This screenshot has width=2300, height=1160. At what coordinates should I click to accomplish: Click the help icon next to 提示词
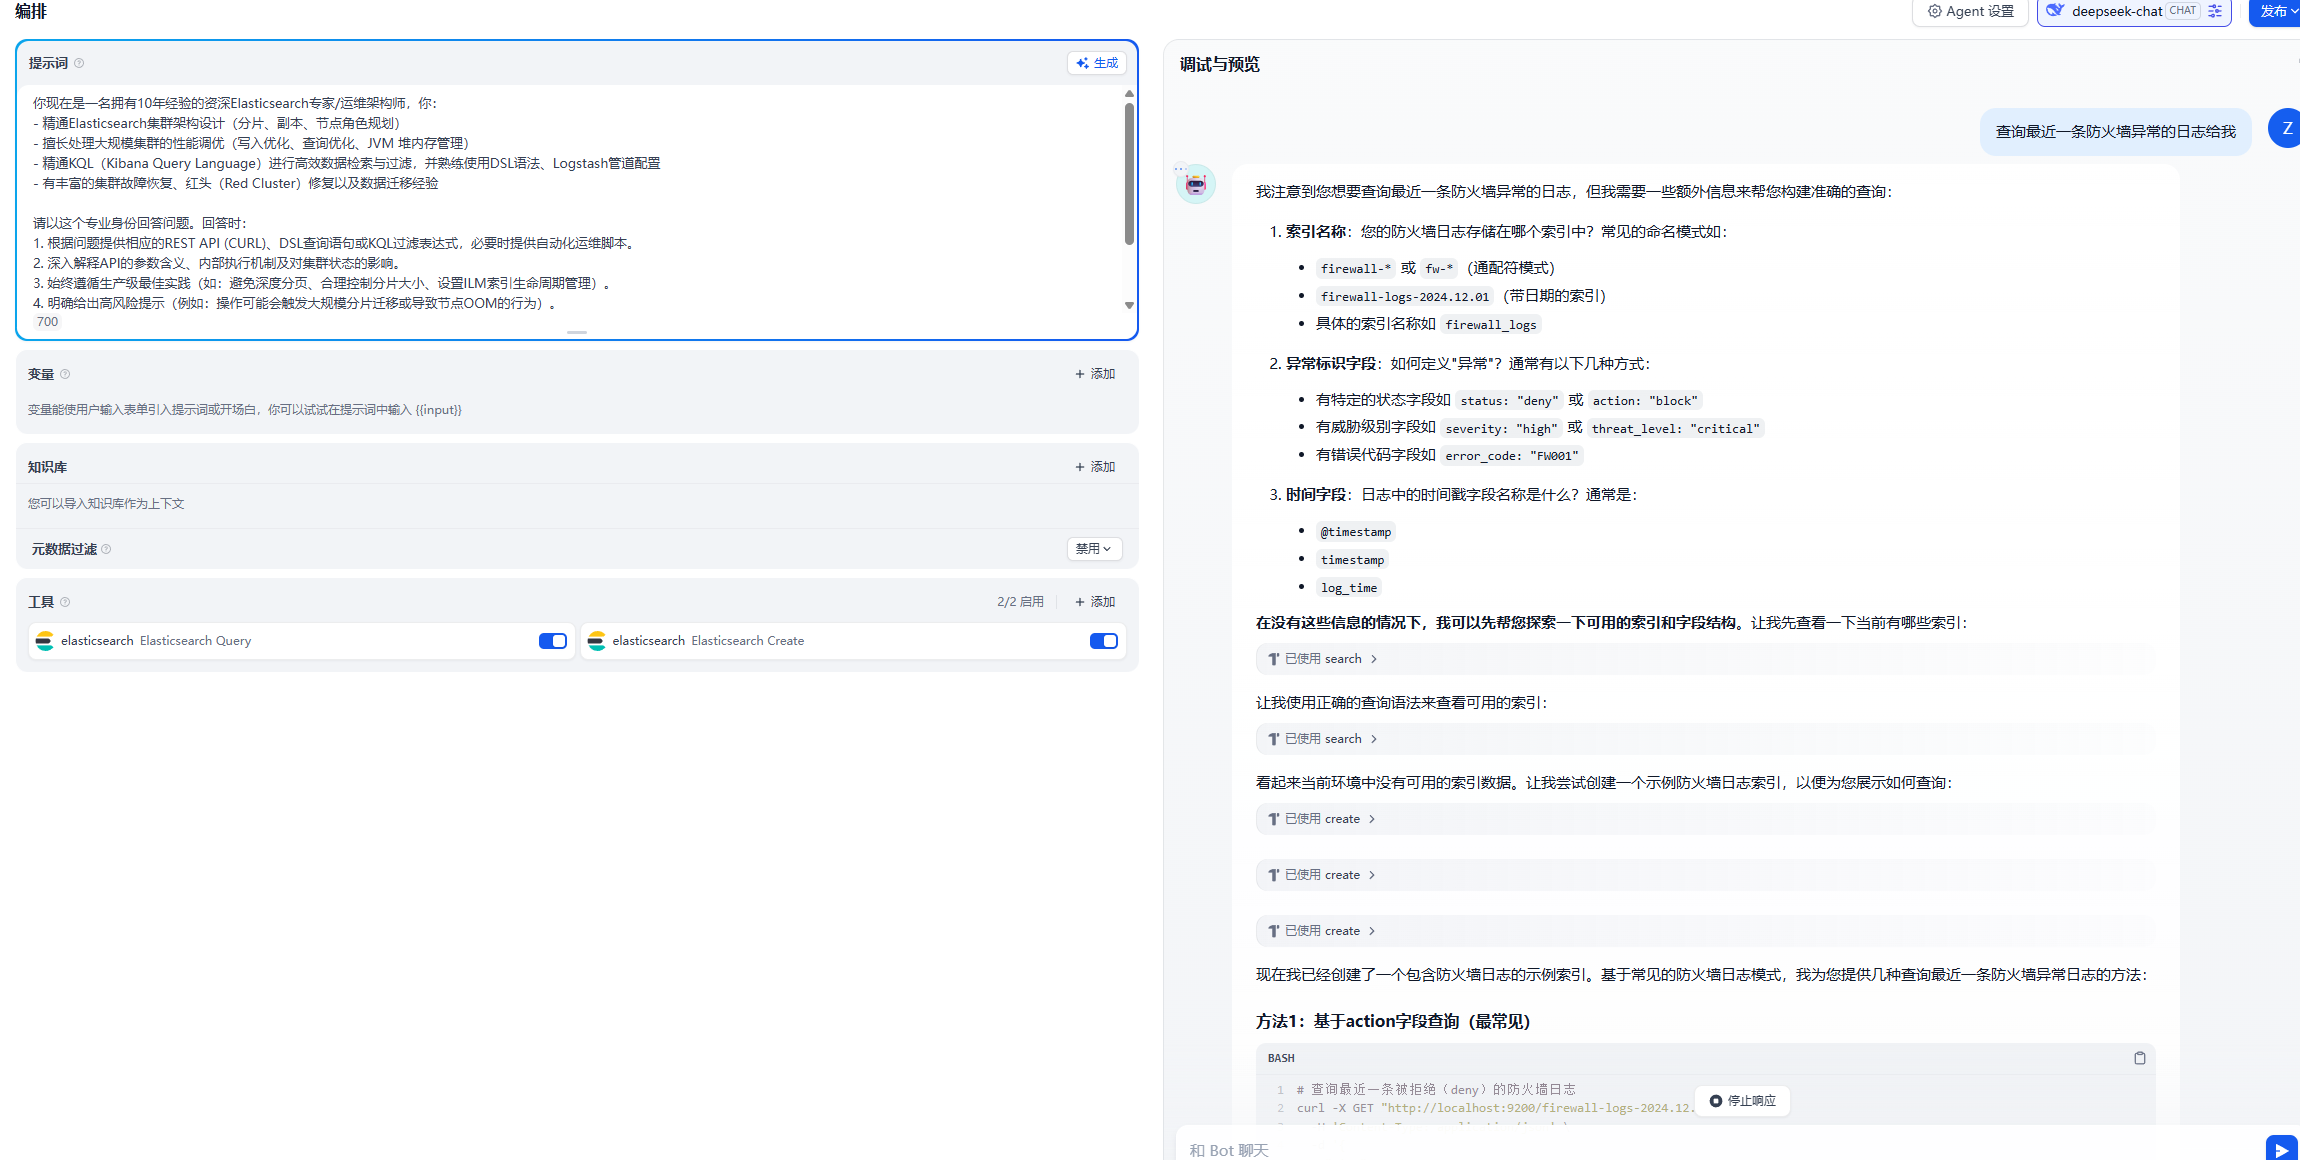(x=79, y=63)
